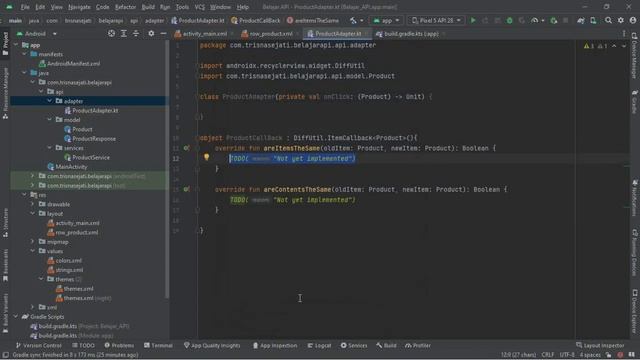The image size is (640, 360).
Task: Collapse the manifests folder
Action: (24, 54)
